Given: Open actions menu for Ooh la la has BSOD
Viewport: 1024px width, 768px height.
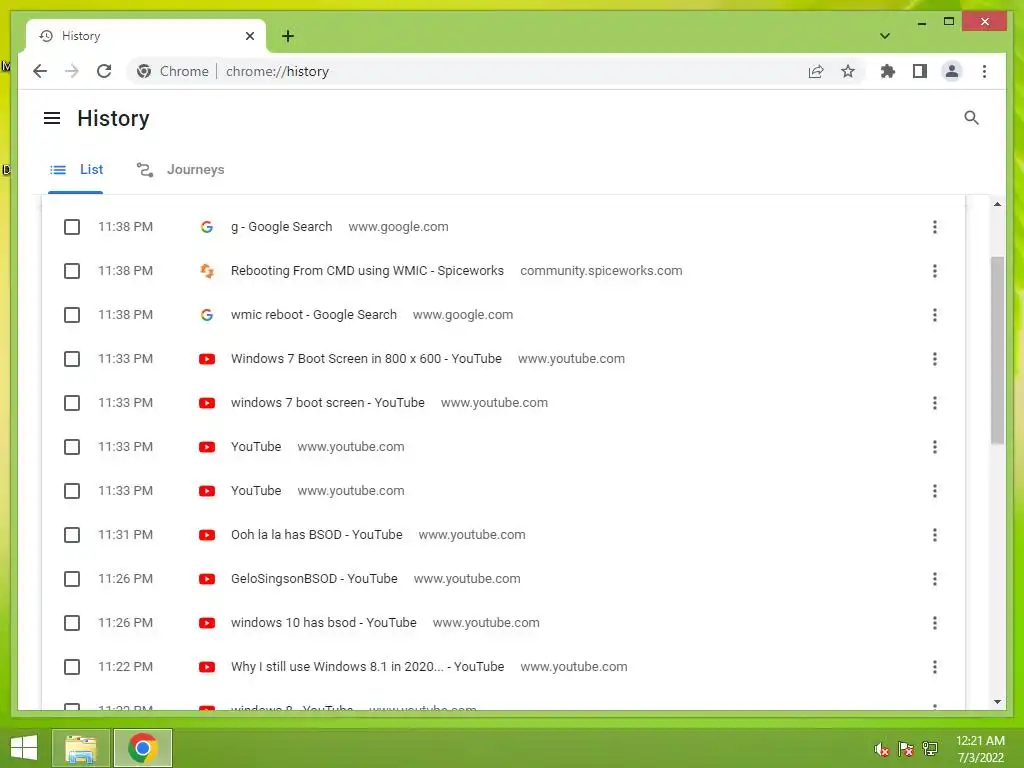Looking at the screenshot, I should click(935, 535).
